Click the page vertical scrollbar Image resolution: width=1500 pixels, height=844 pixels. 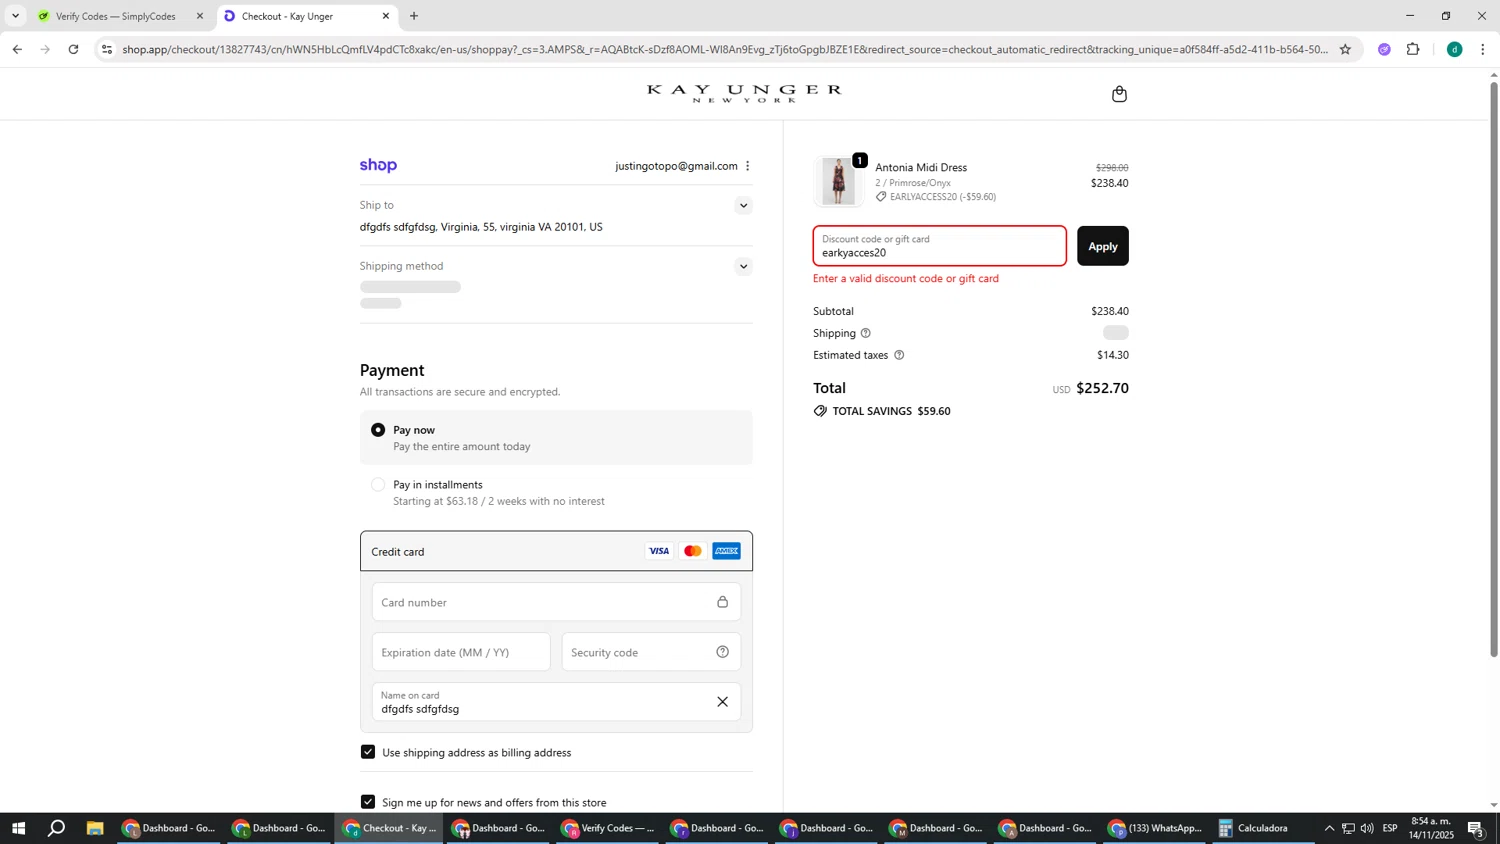[1494, 370]
